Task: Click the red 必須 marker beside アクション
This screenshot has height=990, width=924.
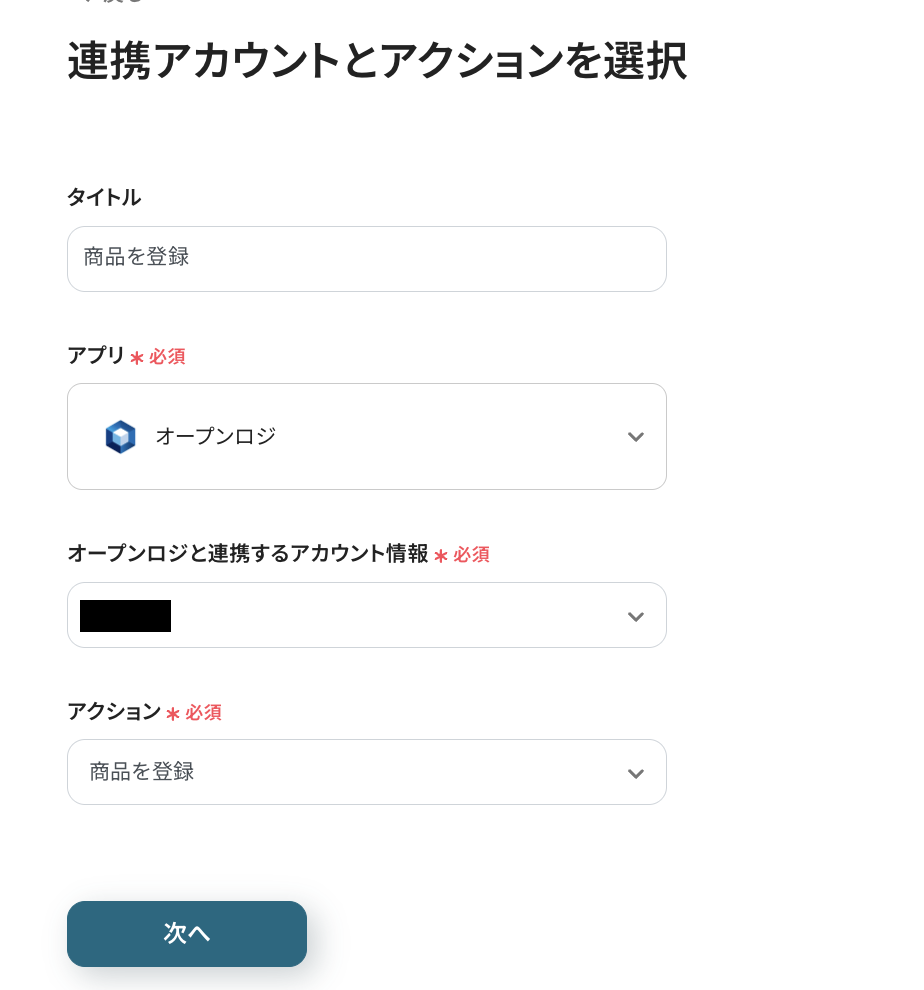Action: click(202, 713)
